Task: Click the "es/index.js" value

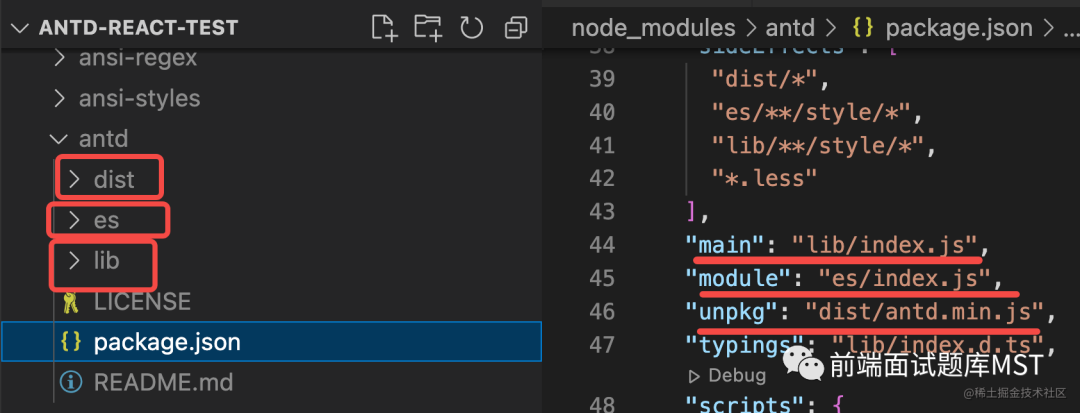Action: coord(906,278)
